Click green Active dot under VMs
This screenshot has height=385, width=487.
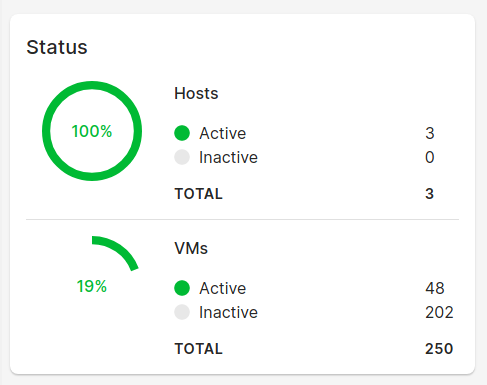pos(182,288)
